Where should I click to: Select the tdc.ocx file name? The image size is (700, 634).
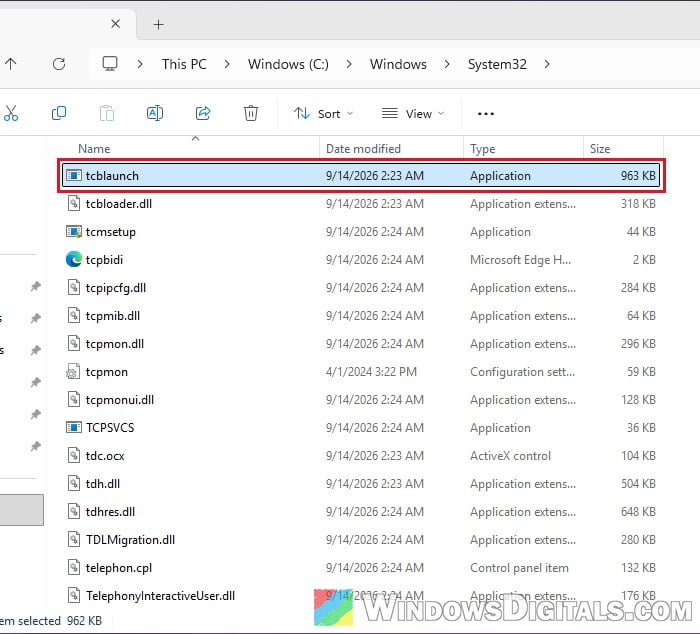coord(105,456)
